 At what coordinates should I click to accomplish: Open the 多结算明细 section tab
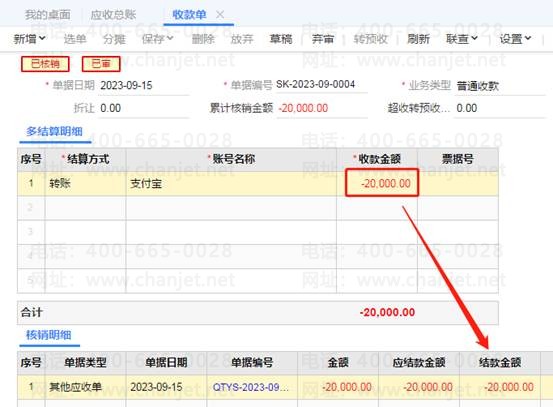[x=55, y=132]
